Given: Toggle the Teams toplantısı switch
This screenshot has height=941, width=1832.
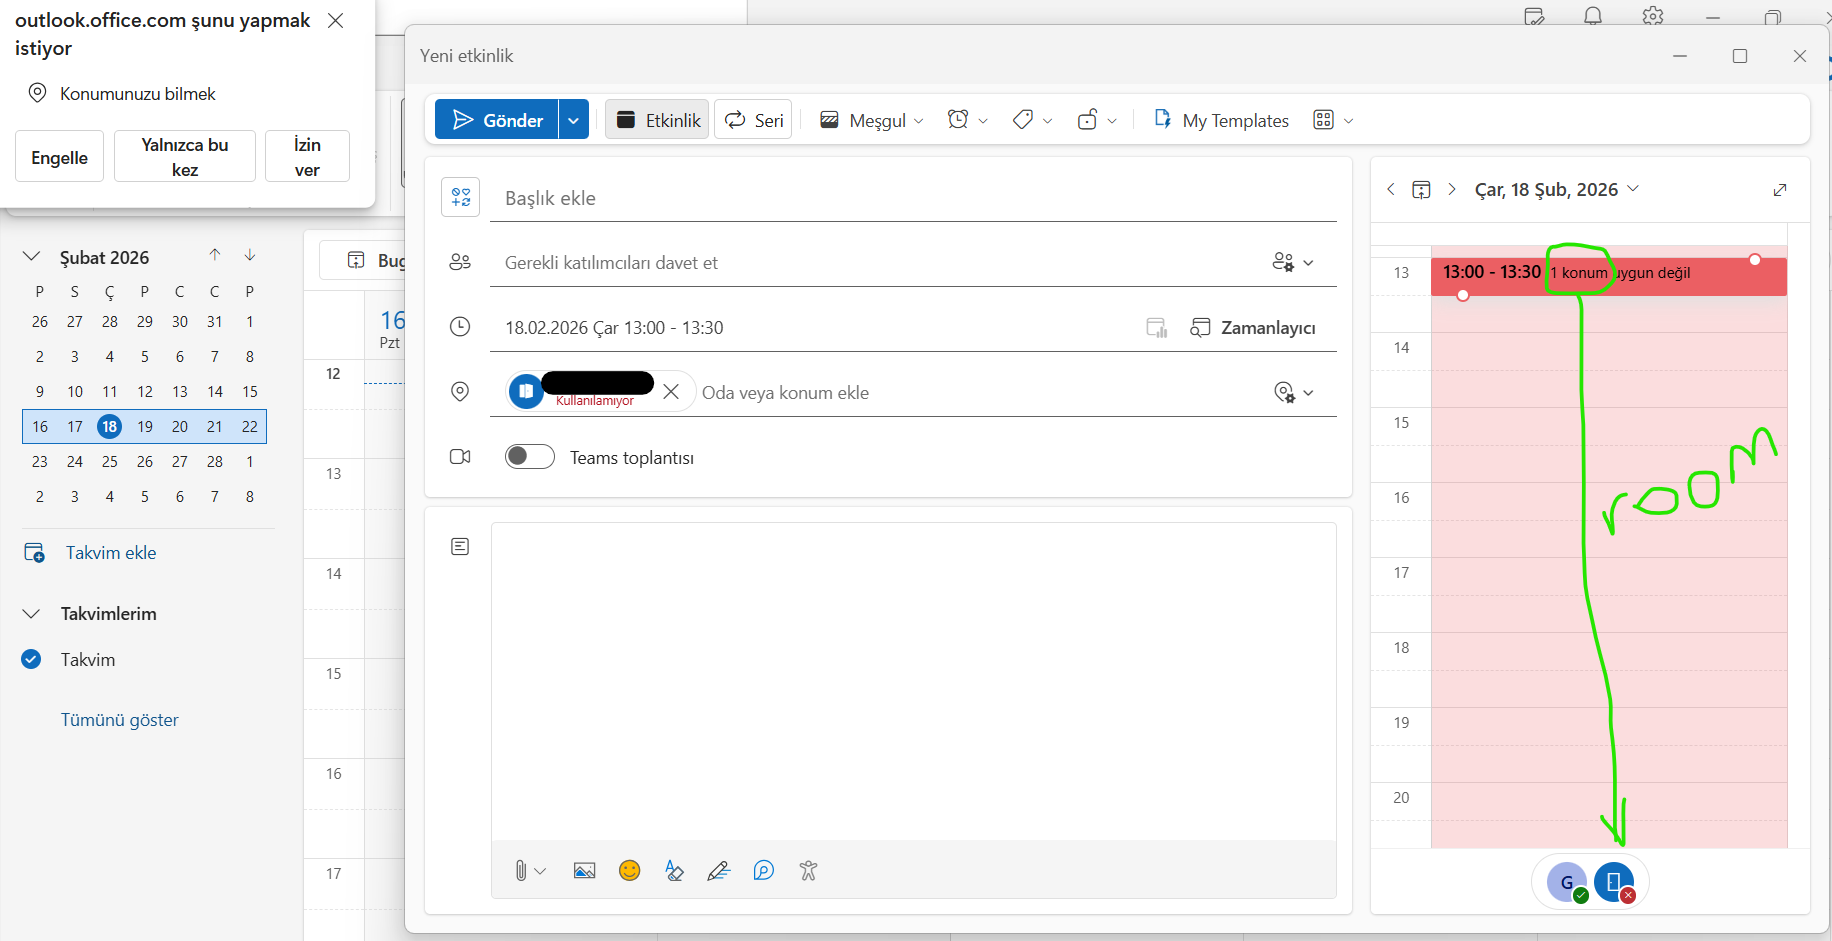Looking at the screenshot, I should click(529, 457).
